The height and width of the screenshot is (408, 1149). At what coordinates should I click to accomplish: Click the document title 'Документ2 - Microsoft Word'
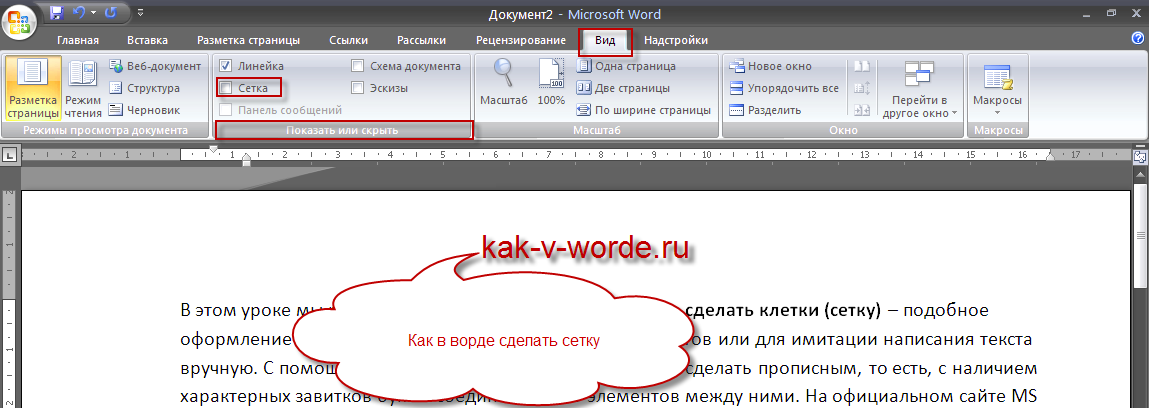tap(574, 14)
